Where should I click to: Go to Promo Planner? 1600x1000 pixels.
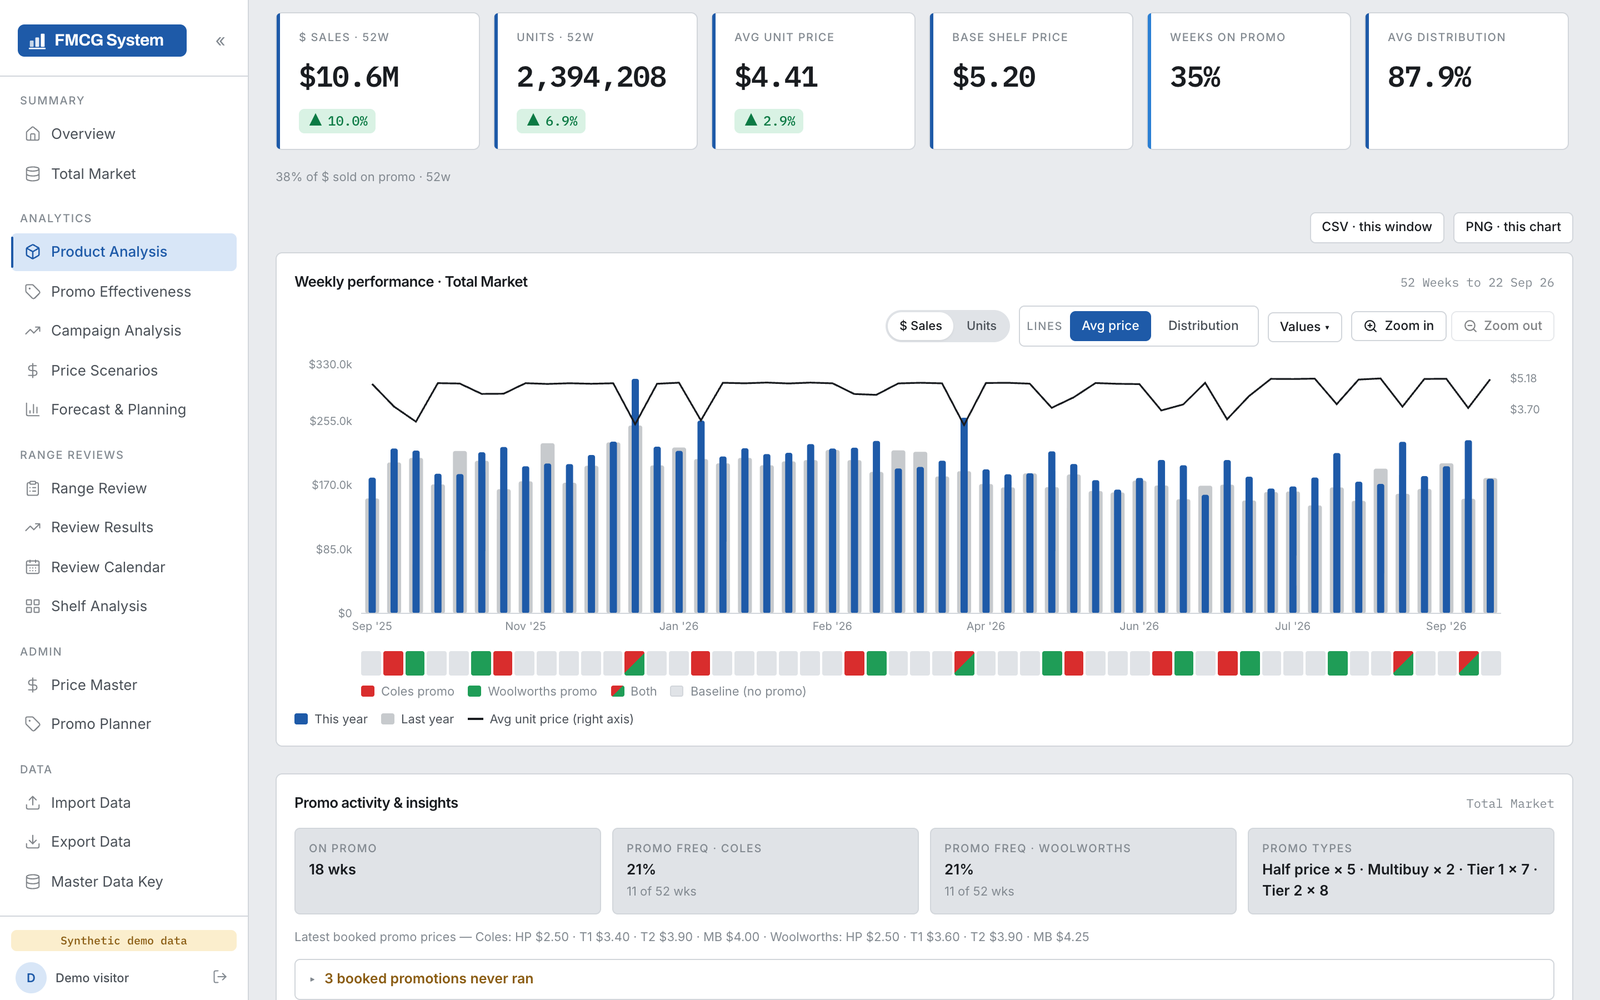click(124, 724)
